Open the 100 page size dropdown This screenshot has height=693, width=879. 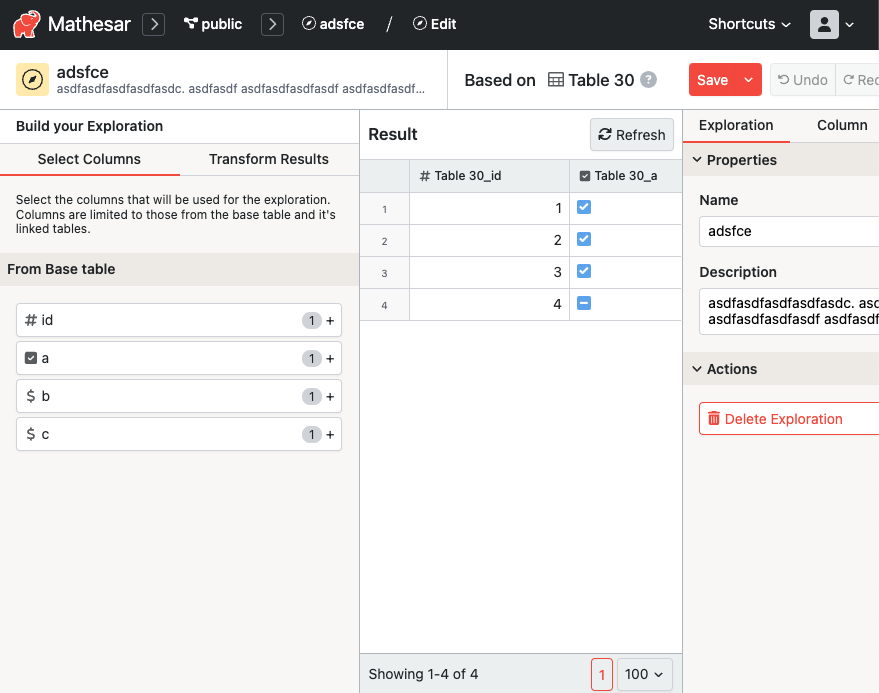tap(644, 674)
